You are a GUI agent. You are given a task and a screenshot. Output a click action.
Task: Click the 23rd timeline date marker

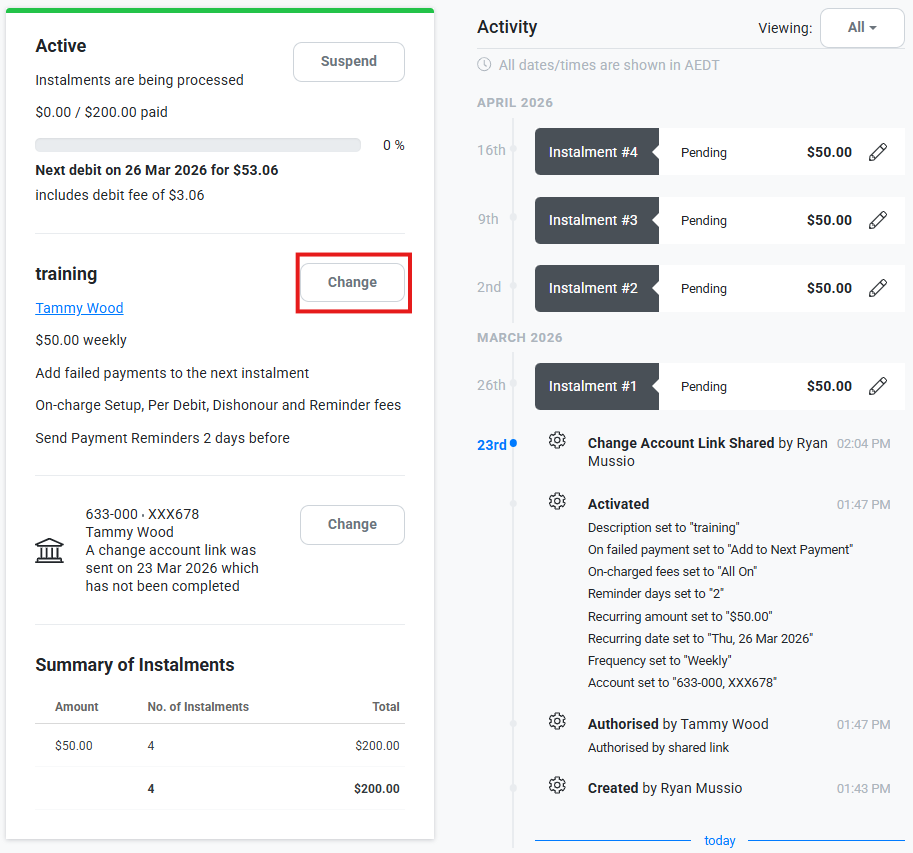[x=492, y=445]
